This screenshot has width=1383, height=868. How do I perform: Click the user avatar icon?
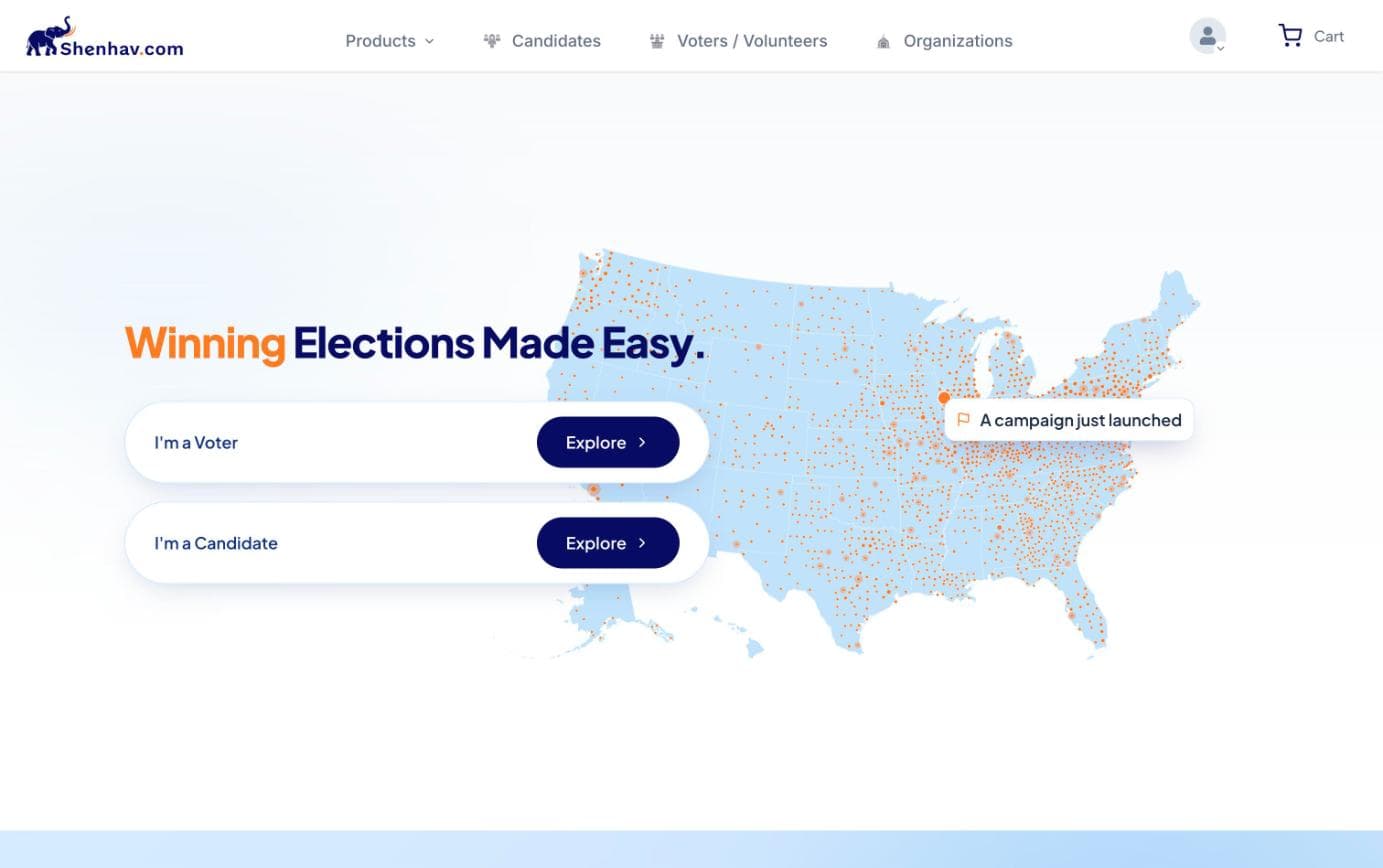click(x=1207, y=36)
